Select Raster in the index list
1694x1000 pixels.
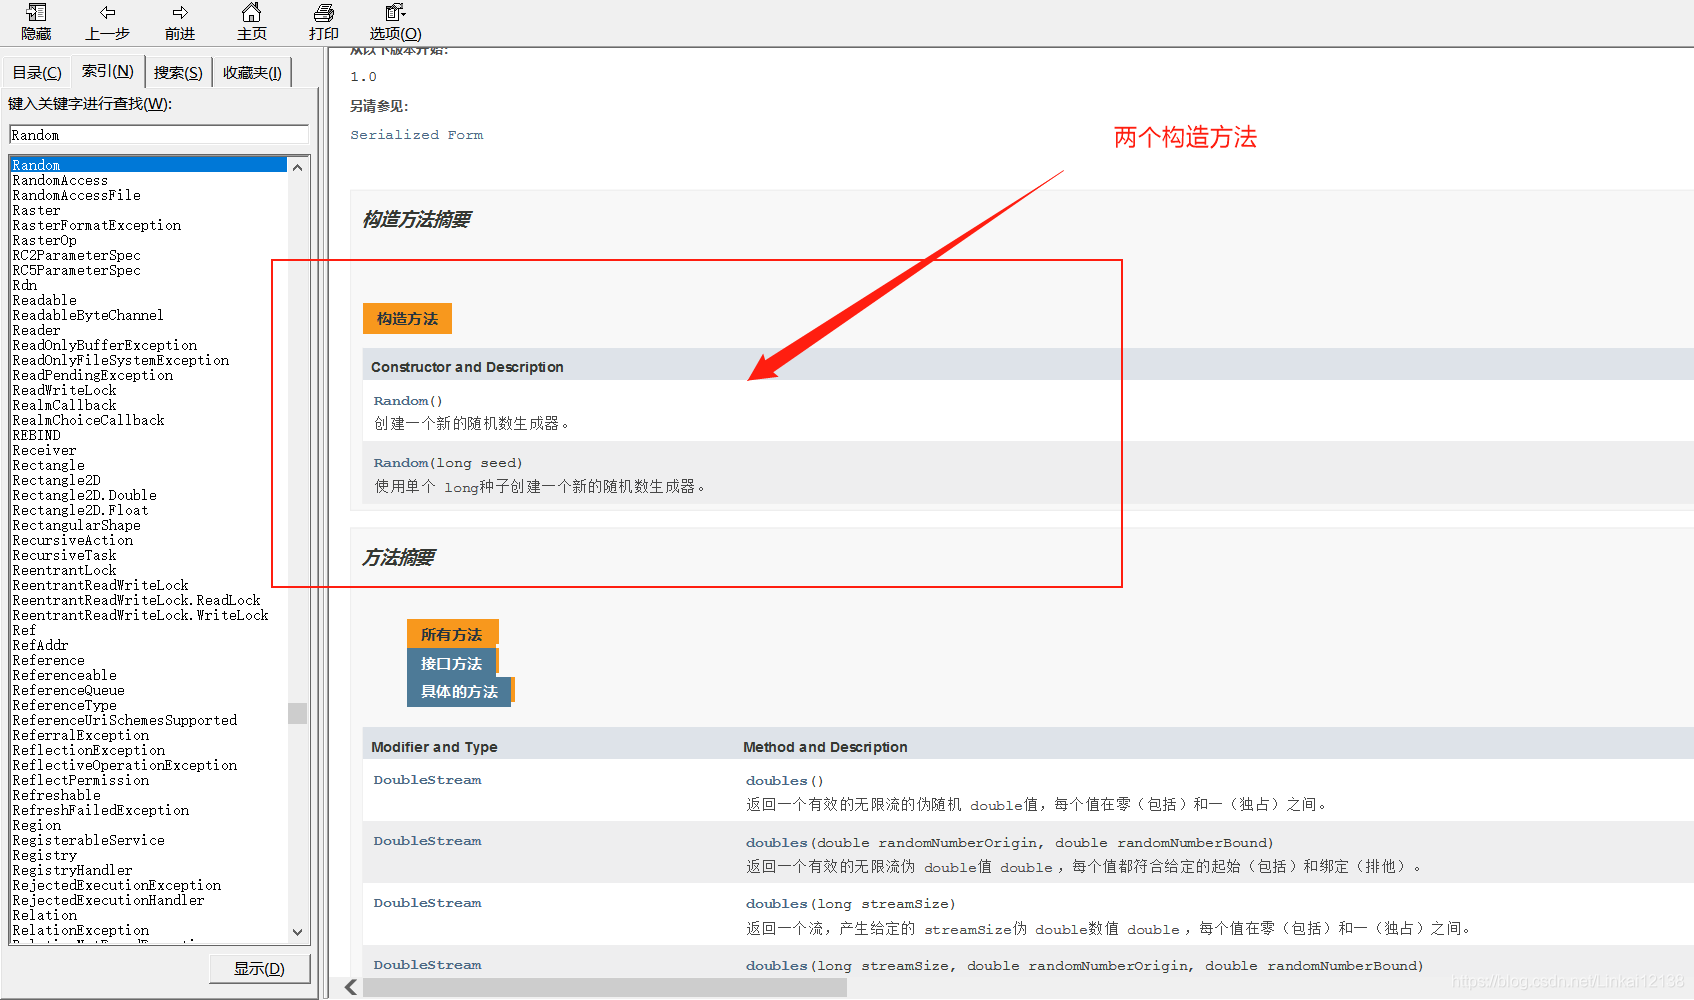[x=36, y=210]
